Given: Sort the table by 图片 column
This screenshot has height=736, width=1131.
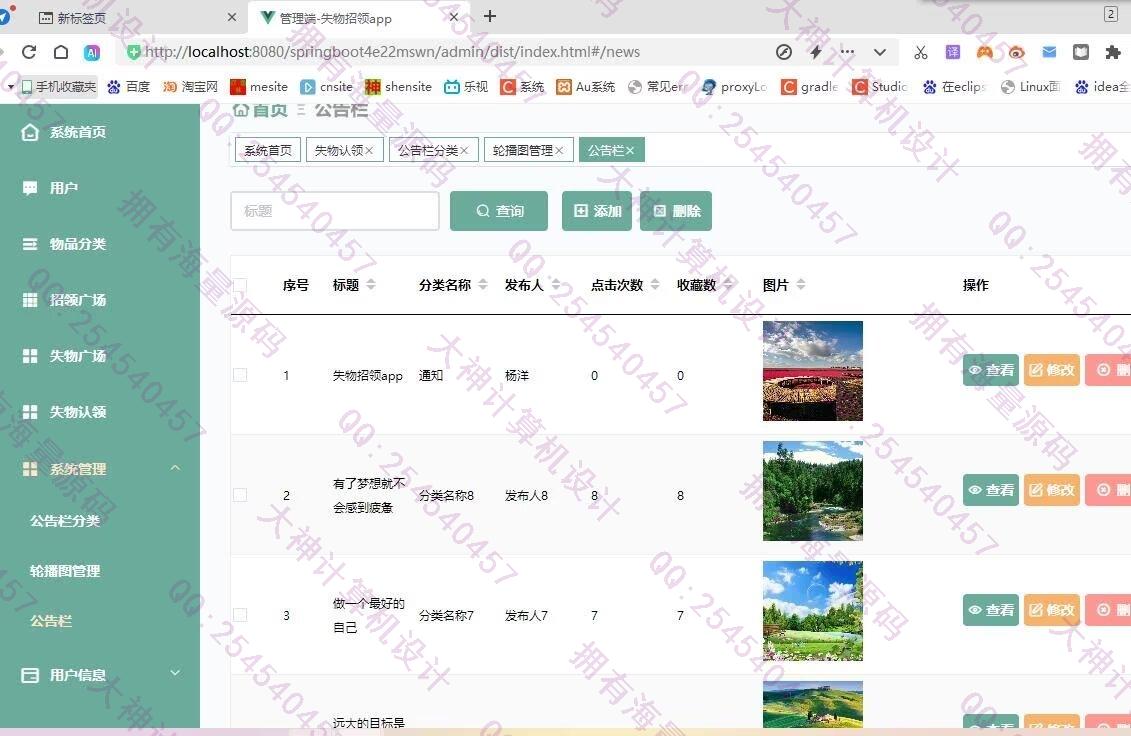Looking at the screenshot, I should point(801,285).
